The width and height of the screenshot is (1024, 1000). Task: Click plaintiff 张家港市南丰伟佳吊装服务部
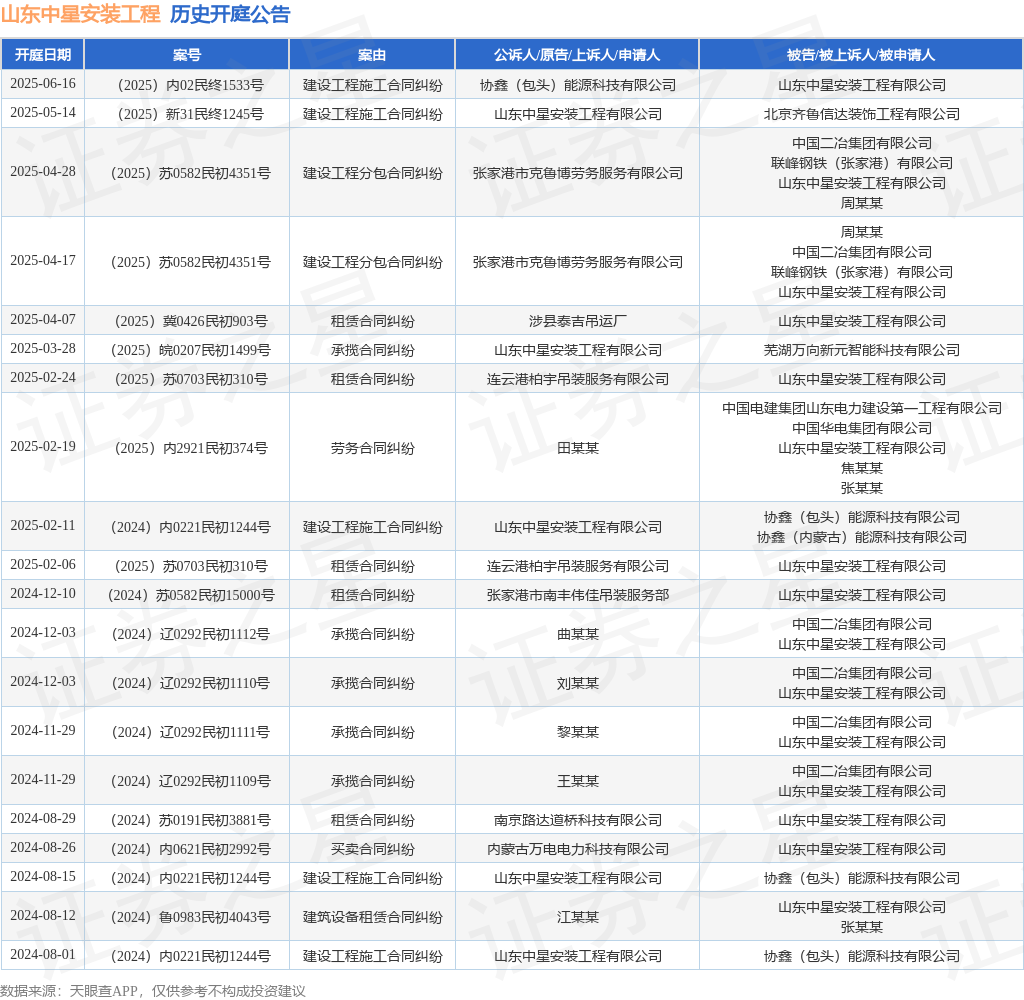577,595
